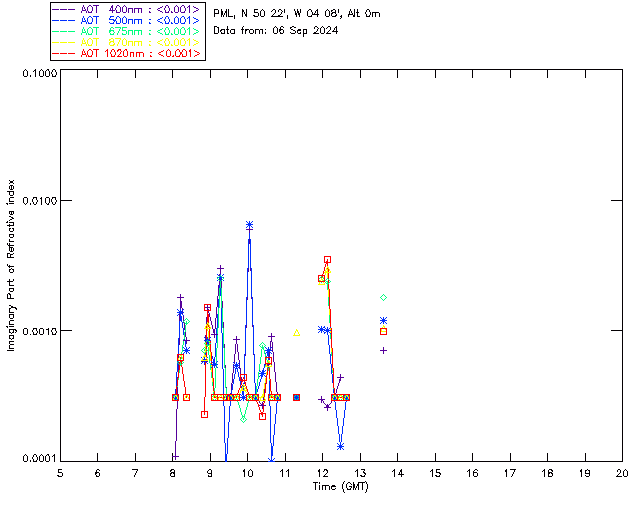Click the 'Data from: 06 Sep 2024' text
The height and width of the screenshot is (512, 640).
[x=276, y=31]
